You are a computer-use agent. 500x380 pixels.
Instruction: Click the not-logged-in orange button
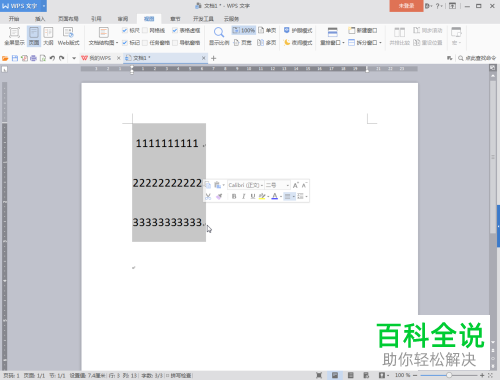[406, 6]
